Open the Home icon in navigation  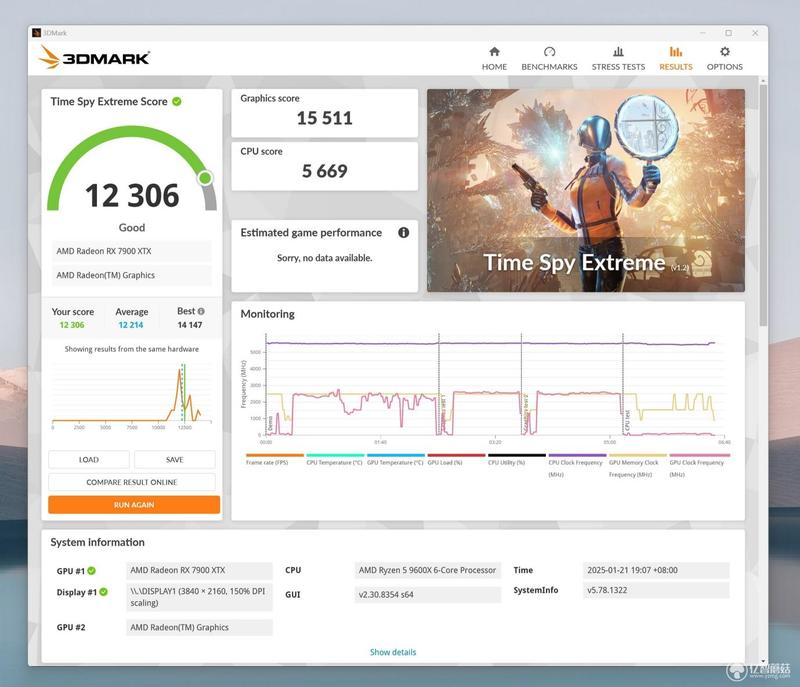[x=494, y=52]
